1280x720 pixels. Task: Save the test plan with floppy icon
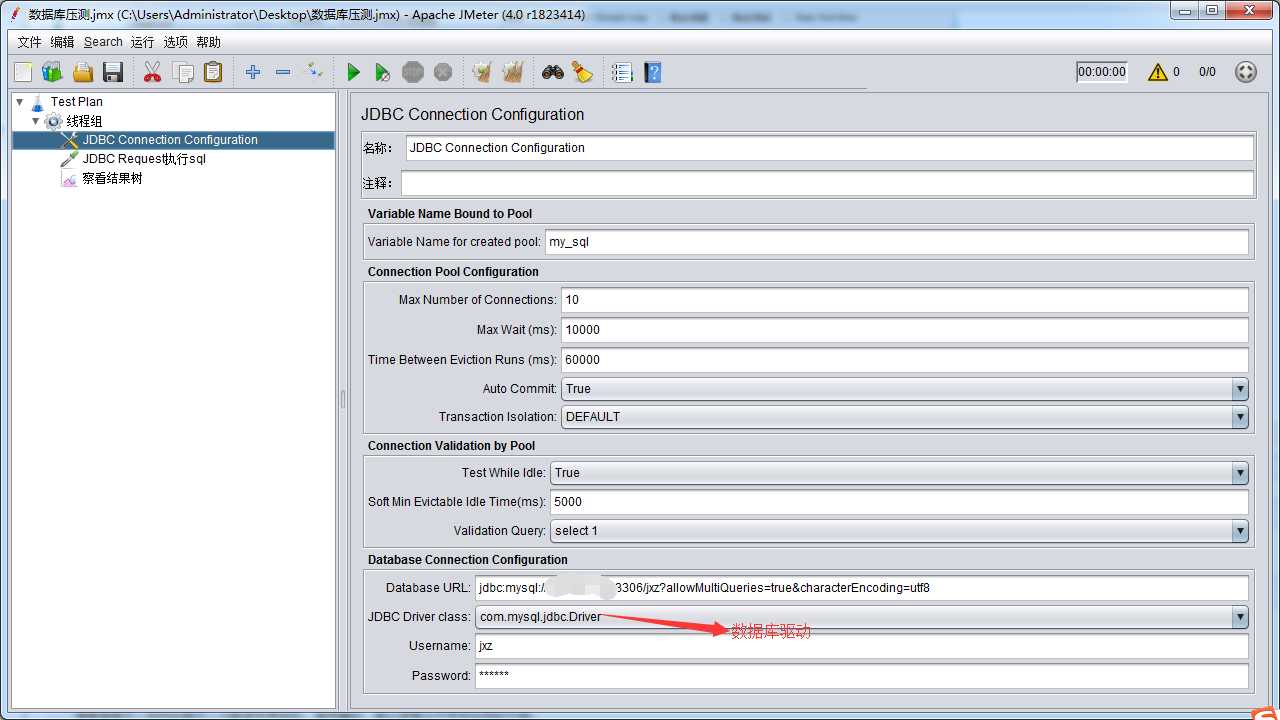113,72
